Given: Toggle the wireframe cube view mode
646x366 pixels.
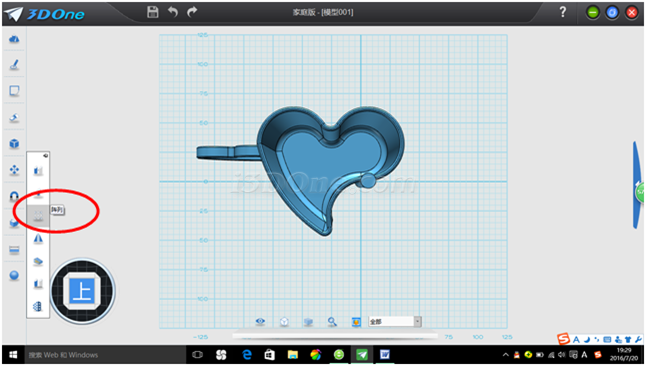Looking at the screenshot, I should (x=284, y=321).
